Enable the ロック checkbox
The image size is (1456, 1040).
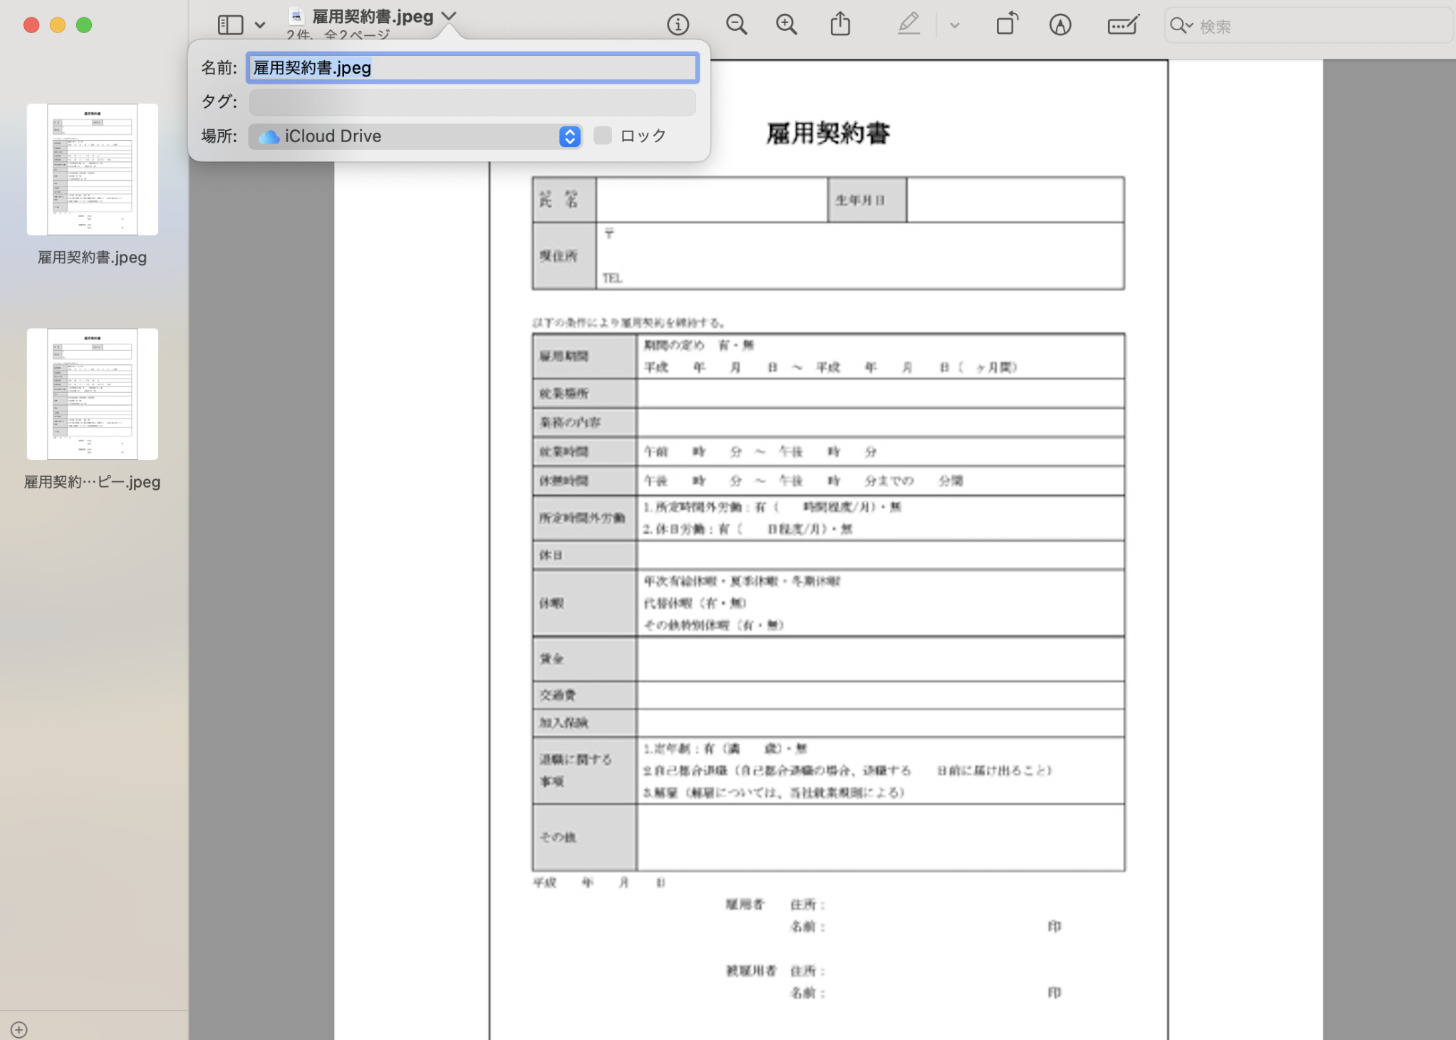coord(602,135)
